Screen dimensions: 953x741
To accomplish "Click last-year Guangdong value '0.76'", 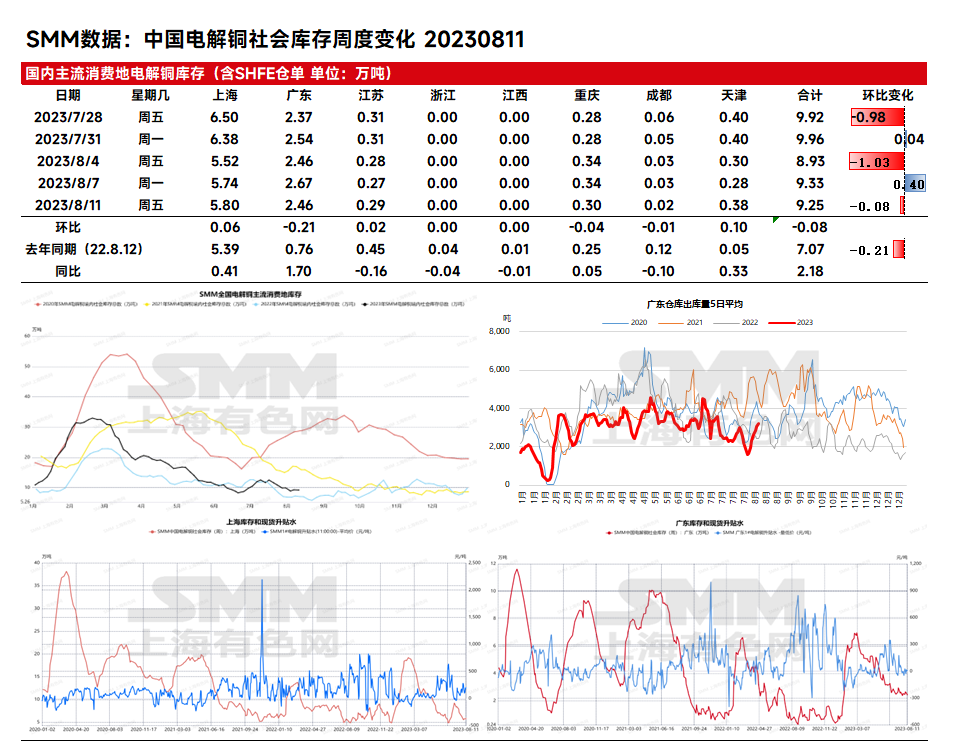I will click(x=298, y=249).
